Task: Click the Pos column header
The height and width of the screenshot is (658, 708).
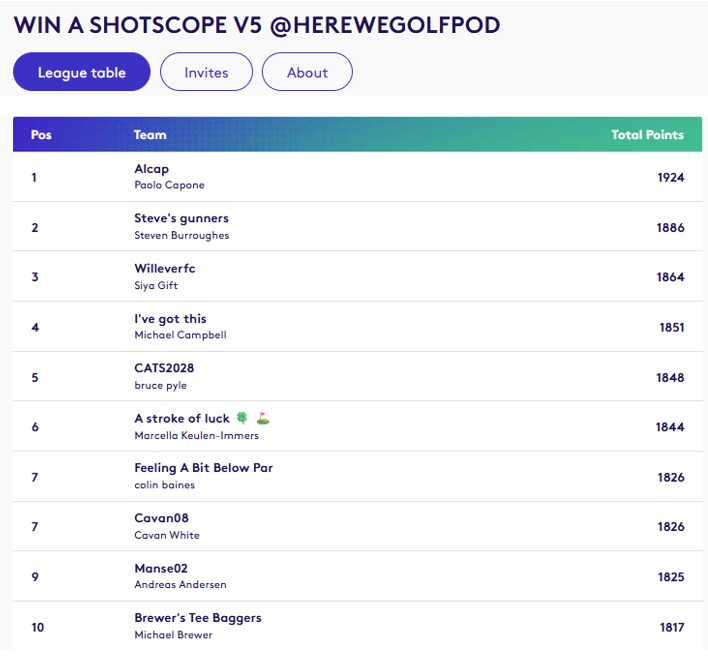Action: click(x=41, y=135)
